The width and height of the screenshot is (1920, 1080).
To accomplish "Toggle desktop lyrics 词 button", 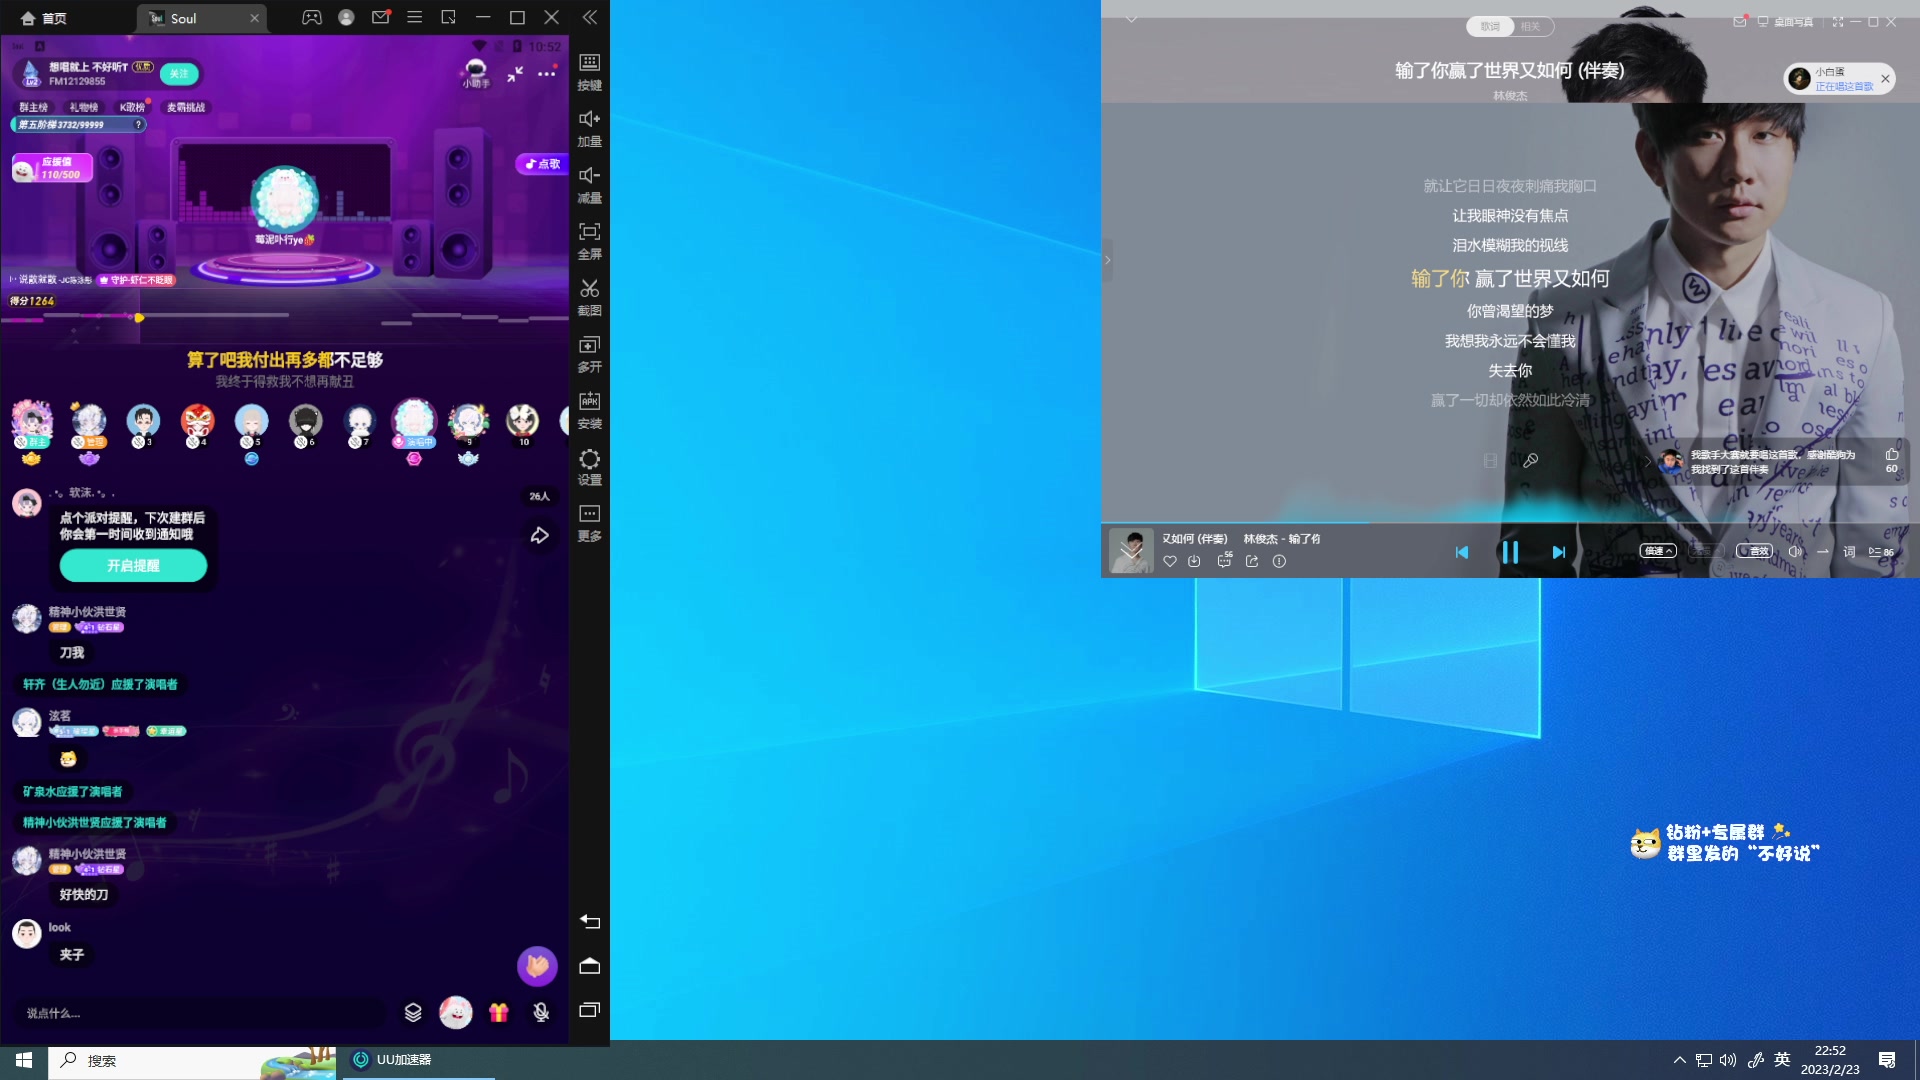I will pos(1849,552).
